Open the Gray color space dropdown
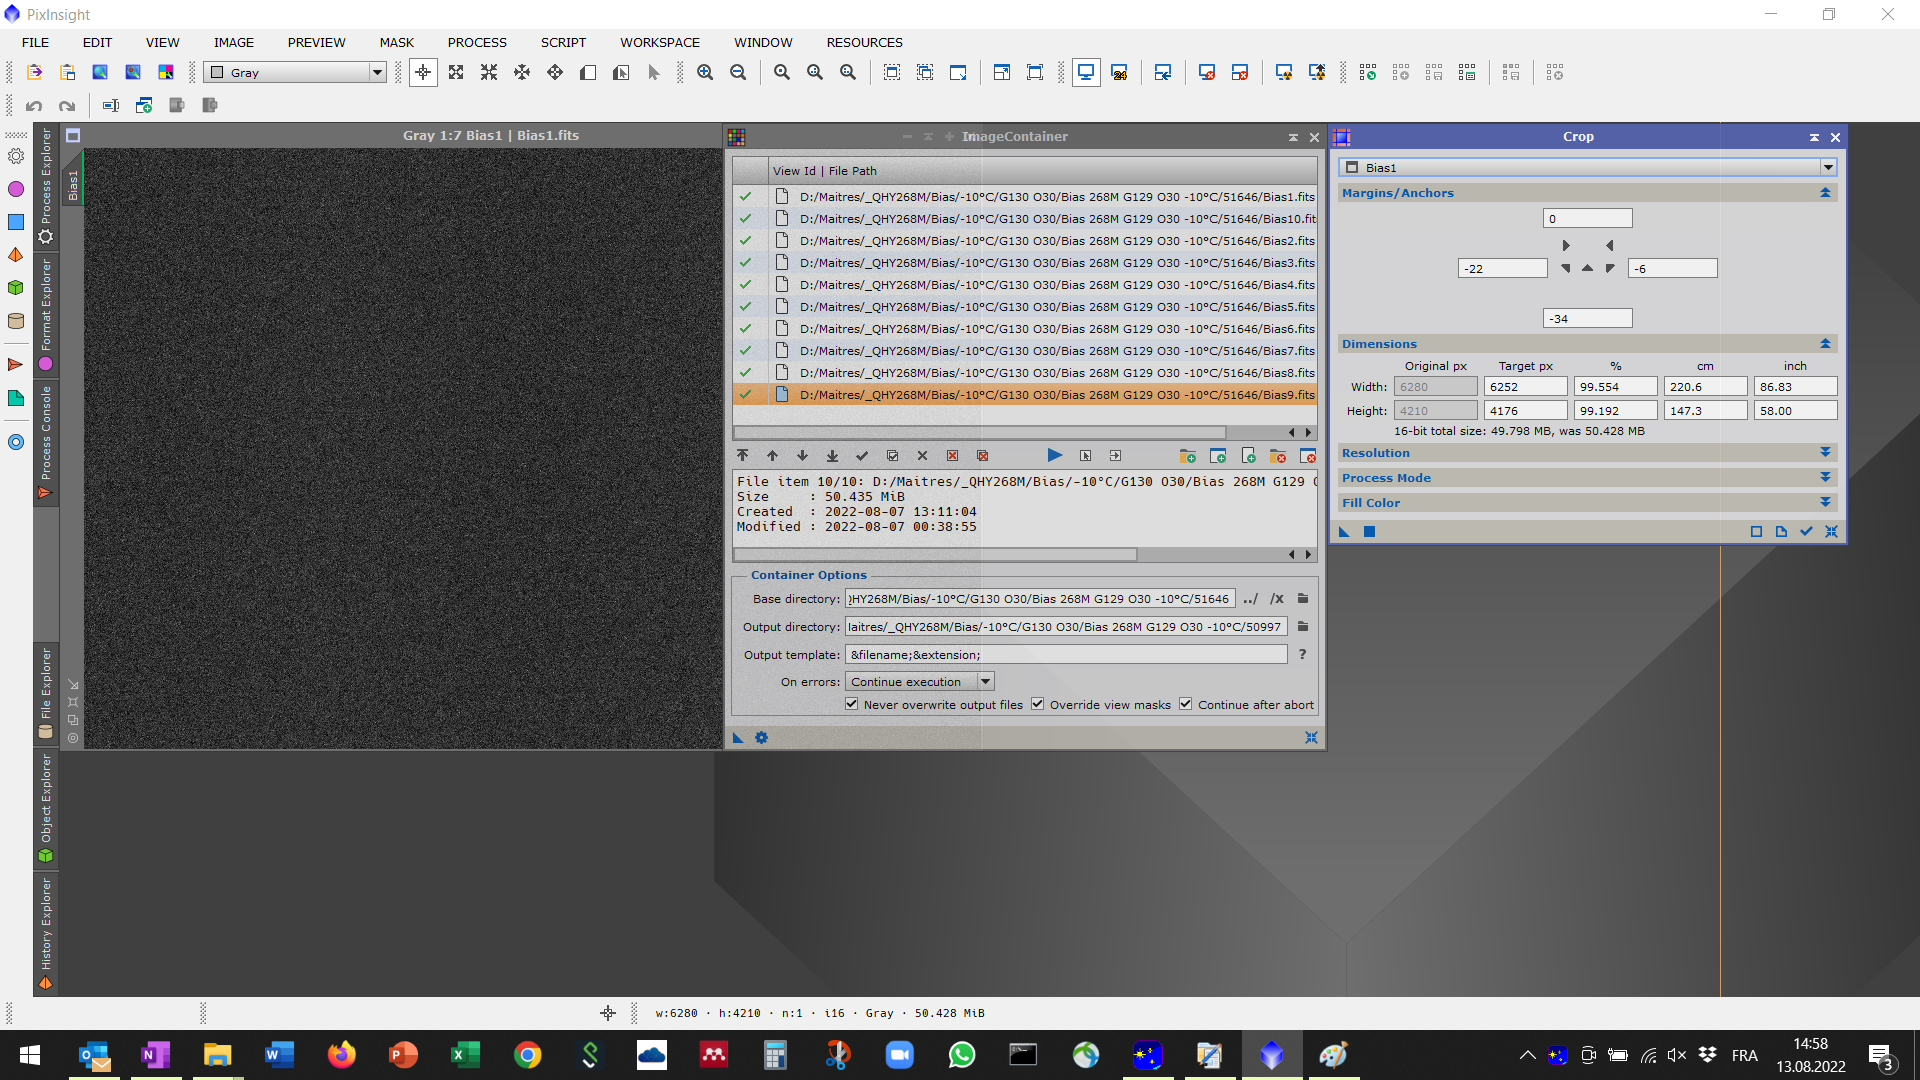 click(294, 72)
